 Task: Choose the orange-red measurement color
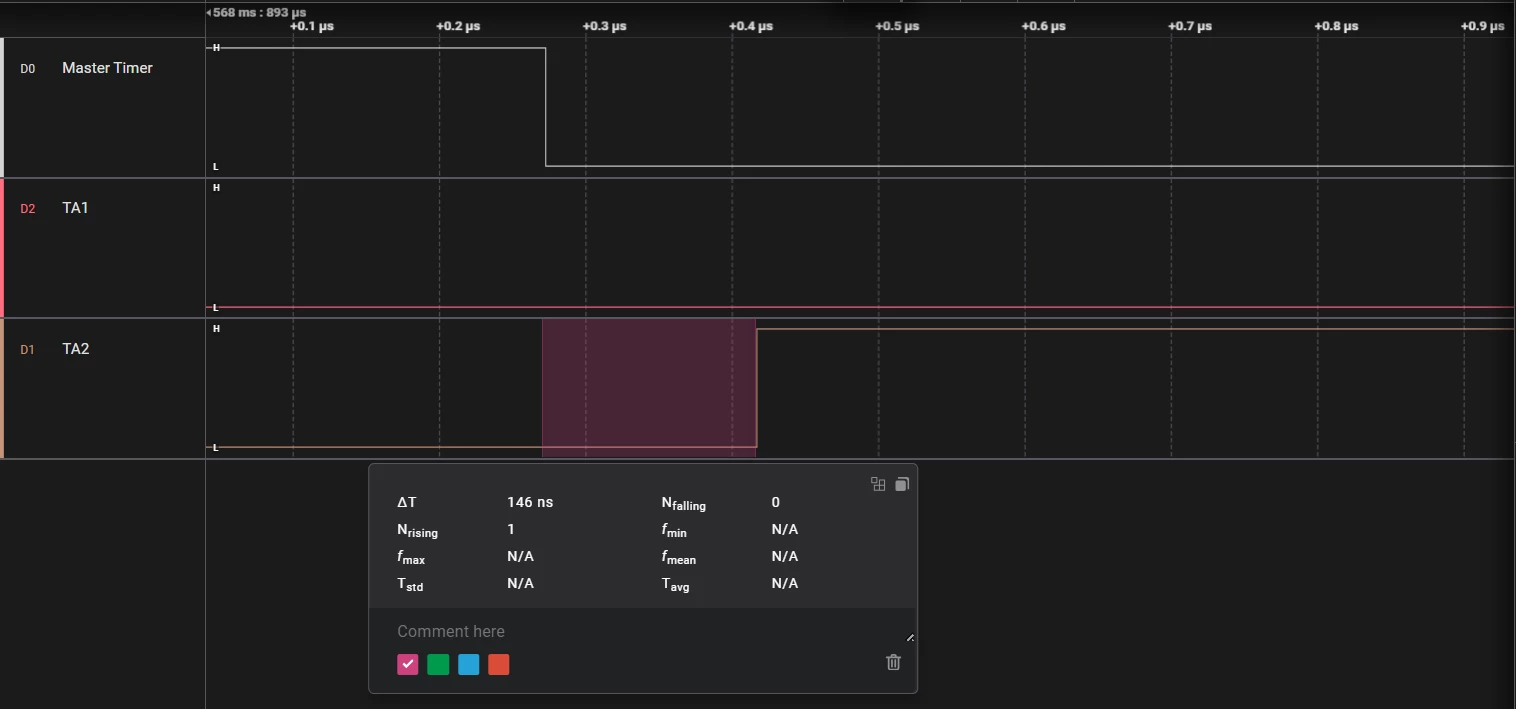point(499,664)
